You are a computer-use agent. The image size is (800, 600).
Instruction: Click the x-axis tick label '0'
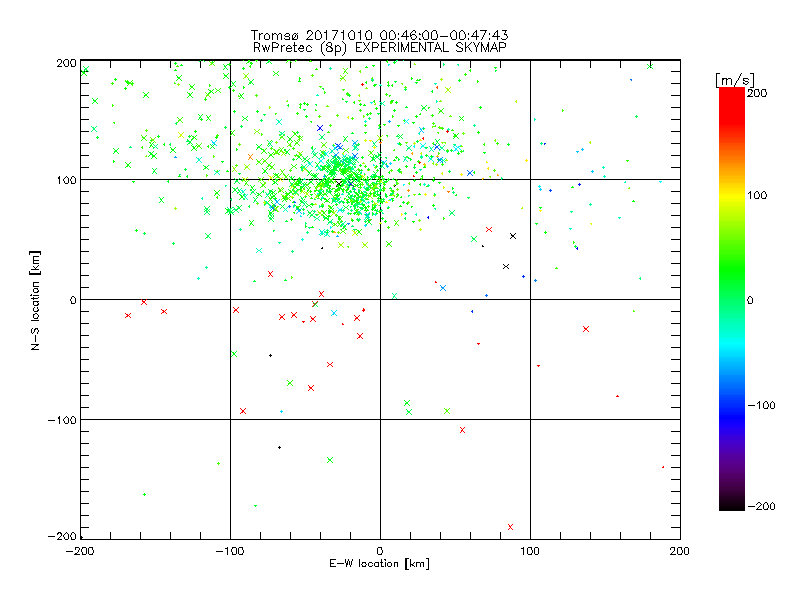tap(380, 551)
